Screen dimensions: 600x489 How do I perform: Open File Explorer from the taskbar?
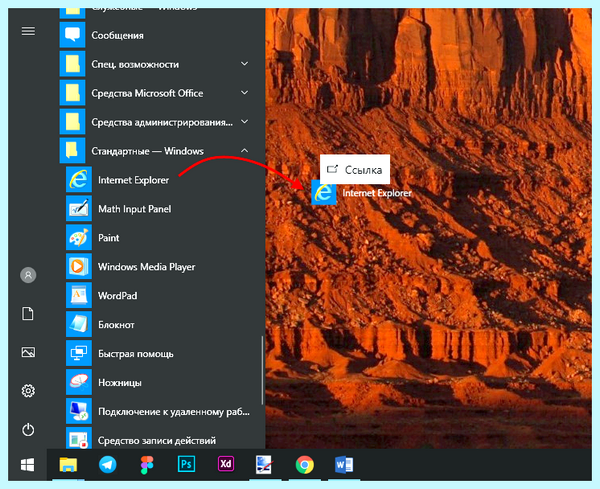tap(68, 465)
